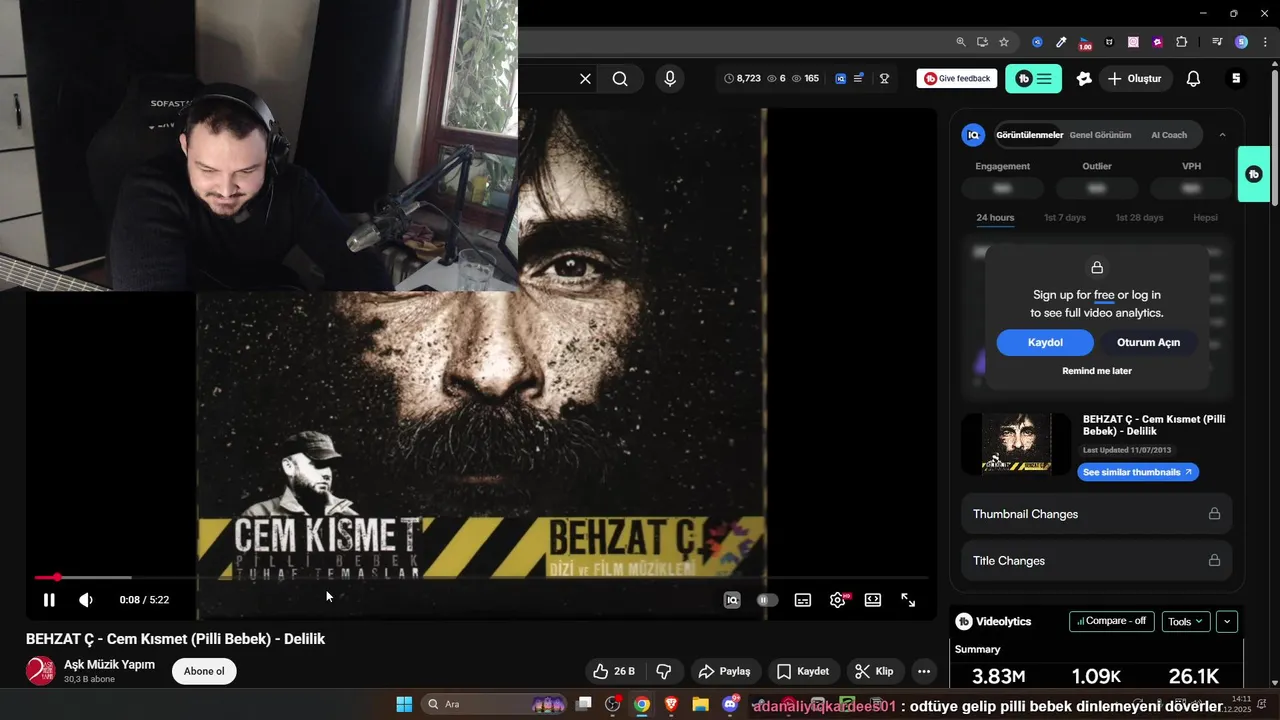This screenshot has height=720, width=1280.
Task: Click See similar thumbnails button
Action: tap(1138, 472)
